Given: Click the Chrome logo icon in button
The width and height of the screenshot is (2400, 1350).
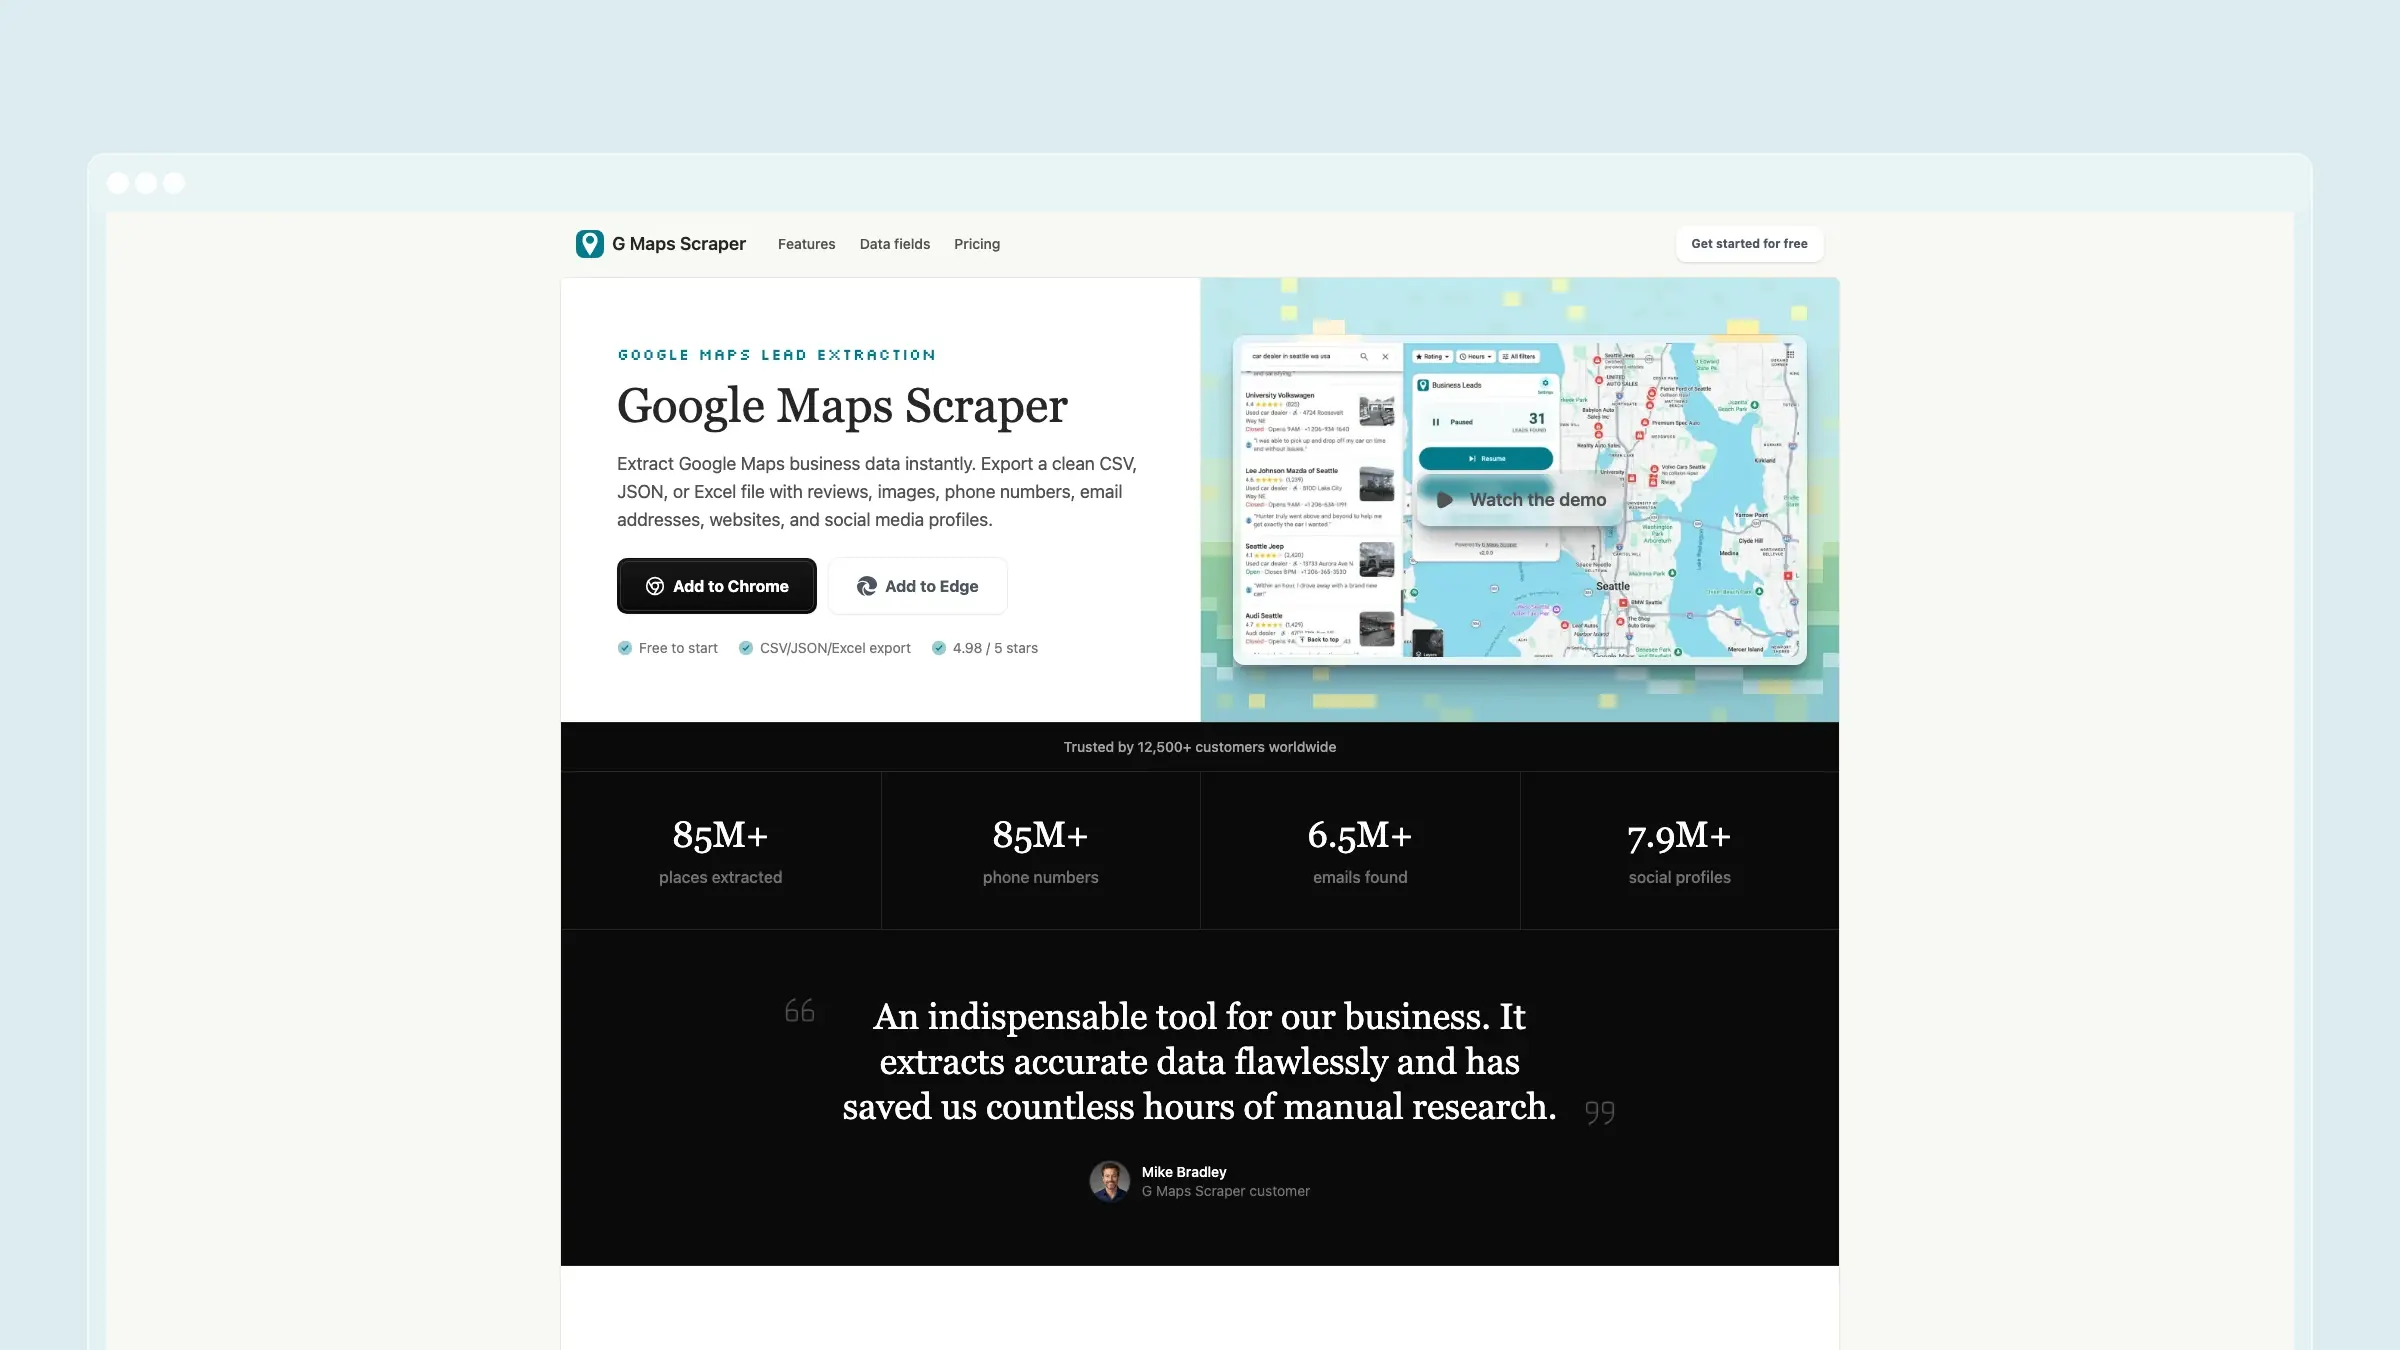Looking at the screenshot, I should tap(655, 586).
